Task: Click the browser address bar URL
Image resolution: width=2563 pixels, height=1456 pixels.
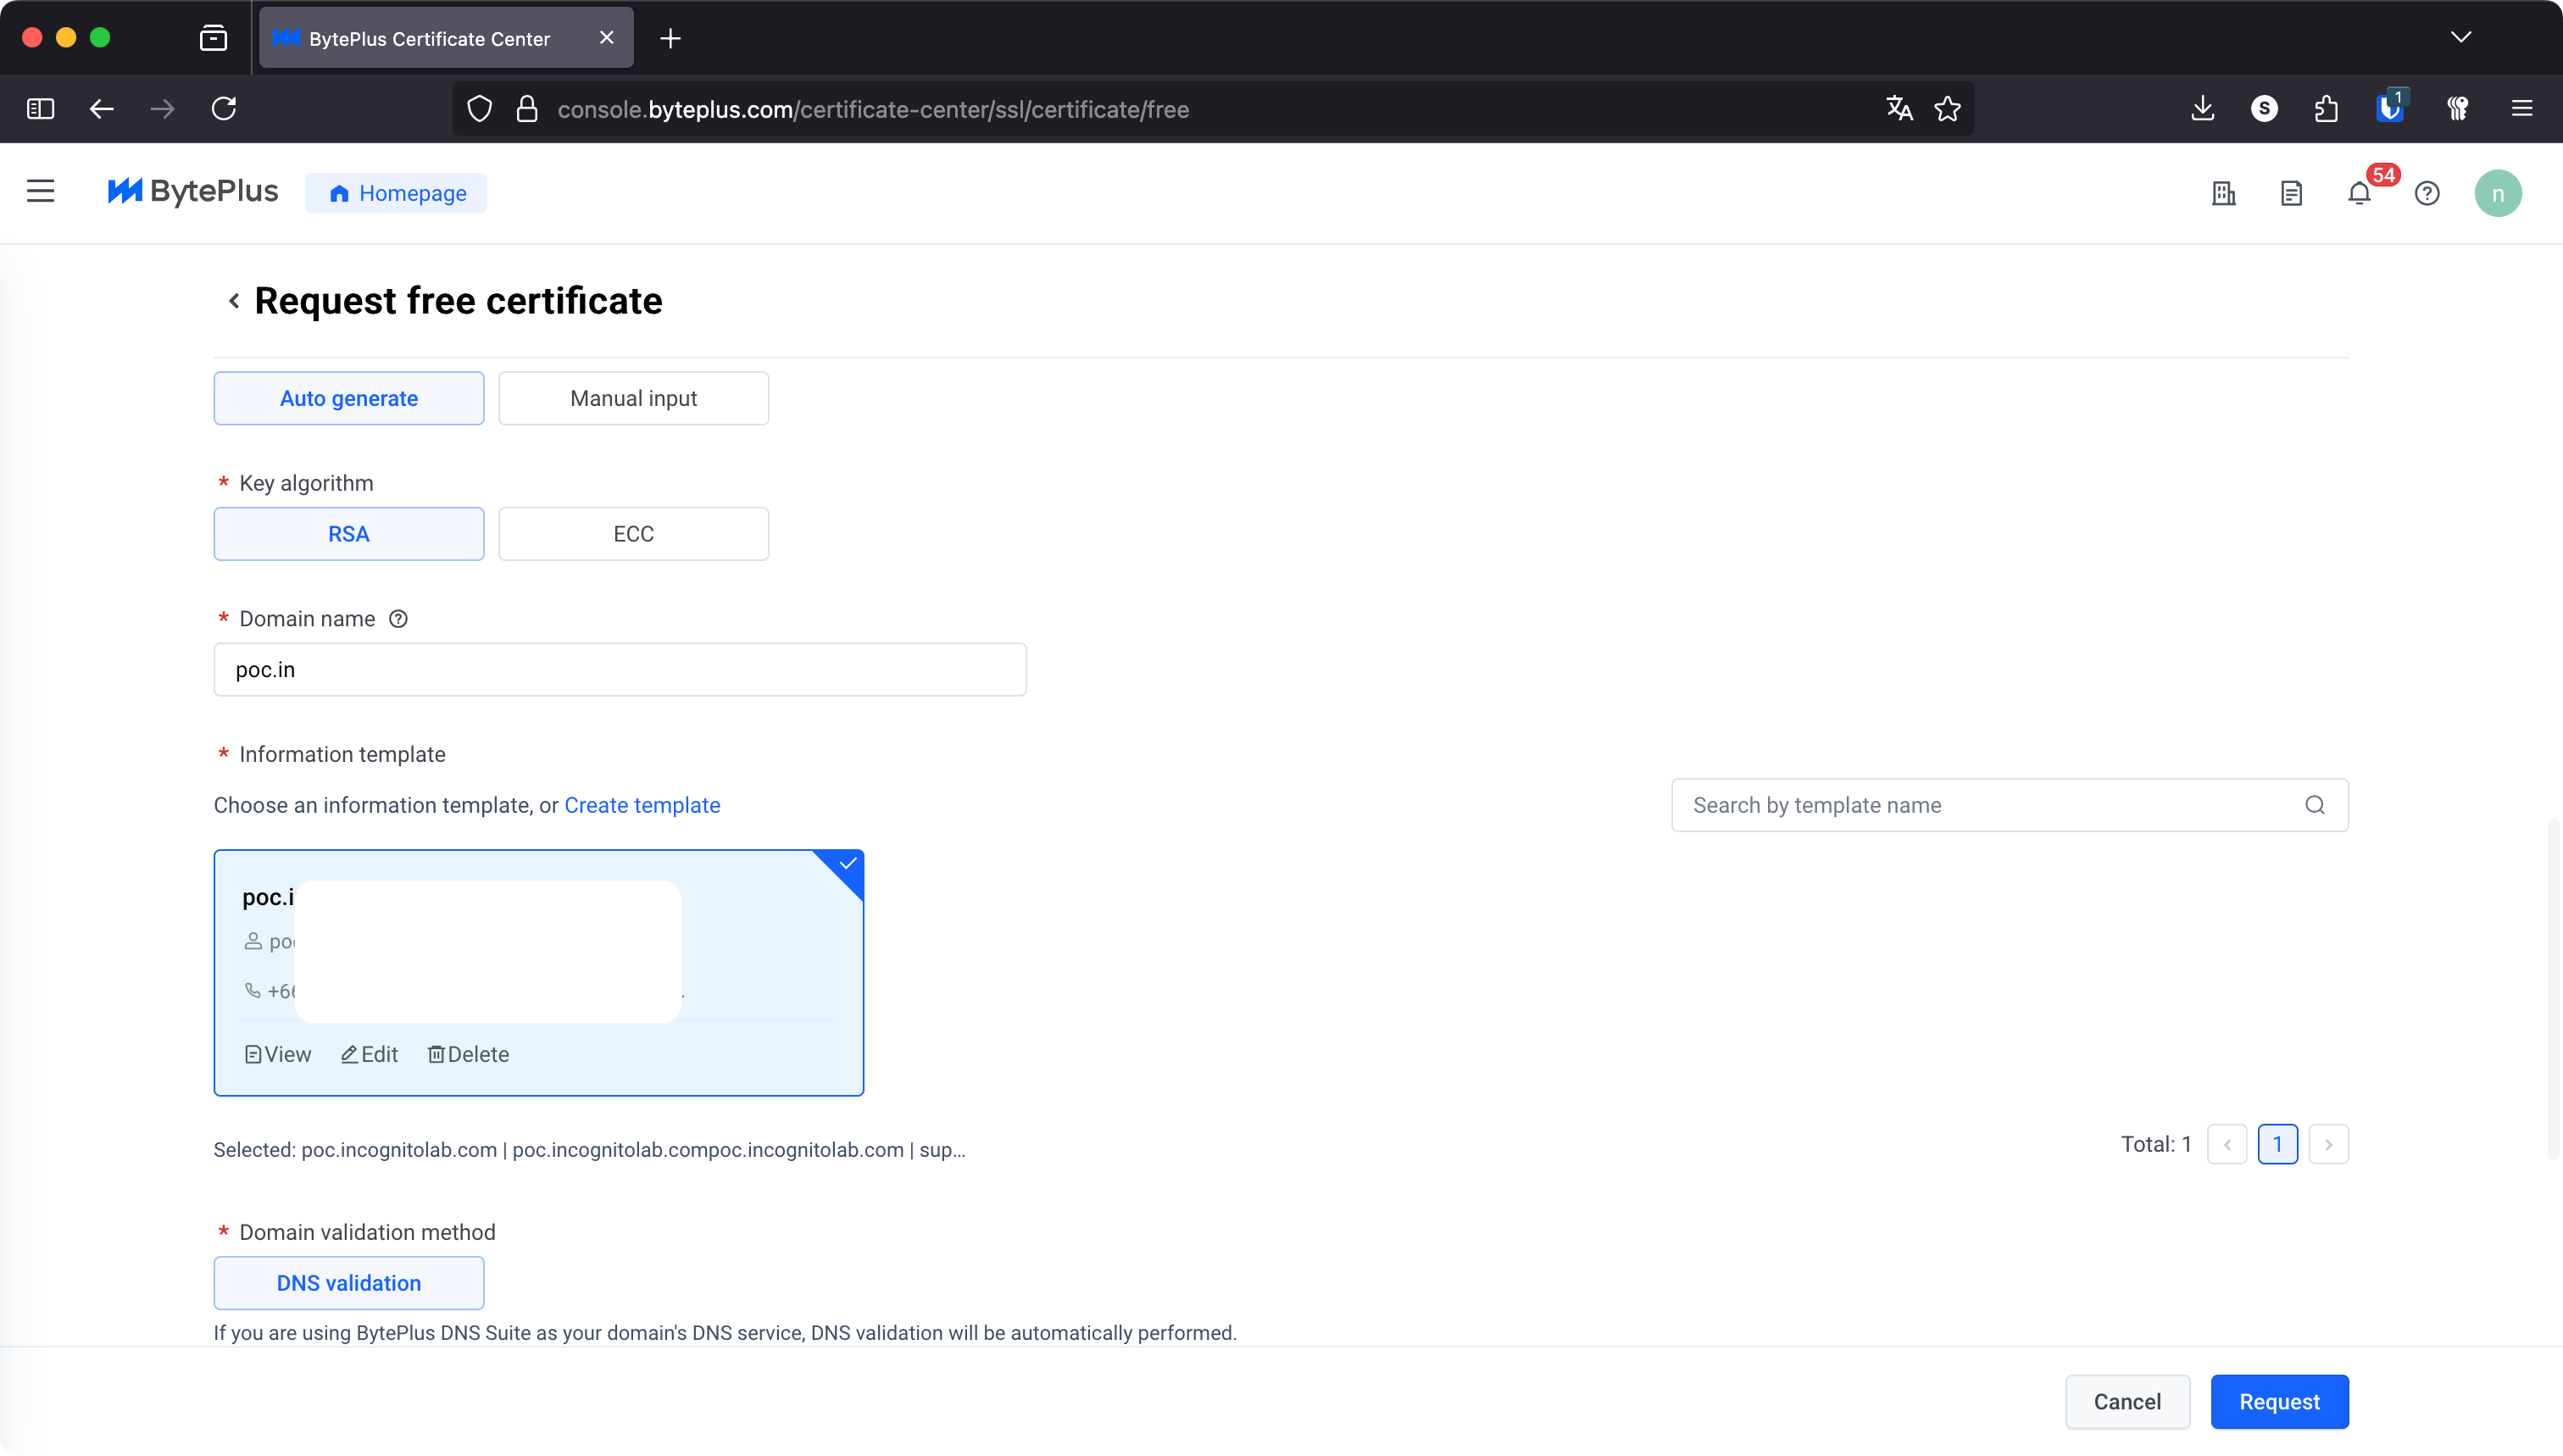Action: 873,109
